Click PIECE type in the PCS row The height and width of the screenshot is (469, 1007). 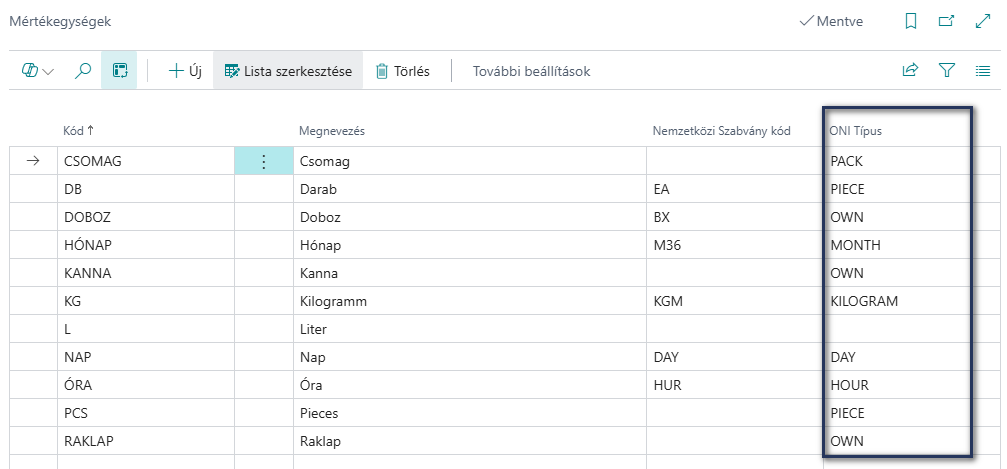(x=897, y=413)
